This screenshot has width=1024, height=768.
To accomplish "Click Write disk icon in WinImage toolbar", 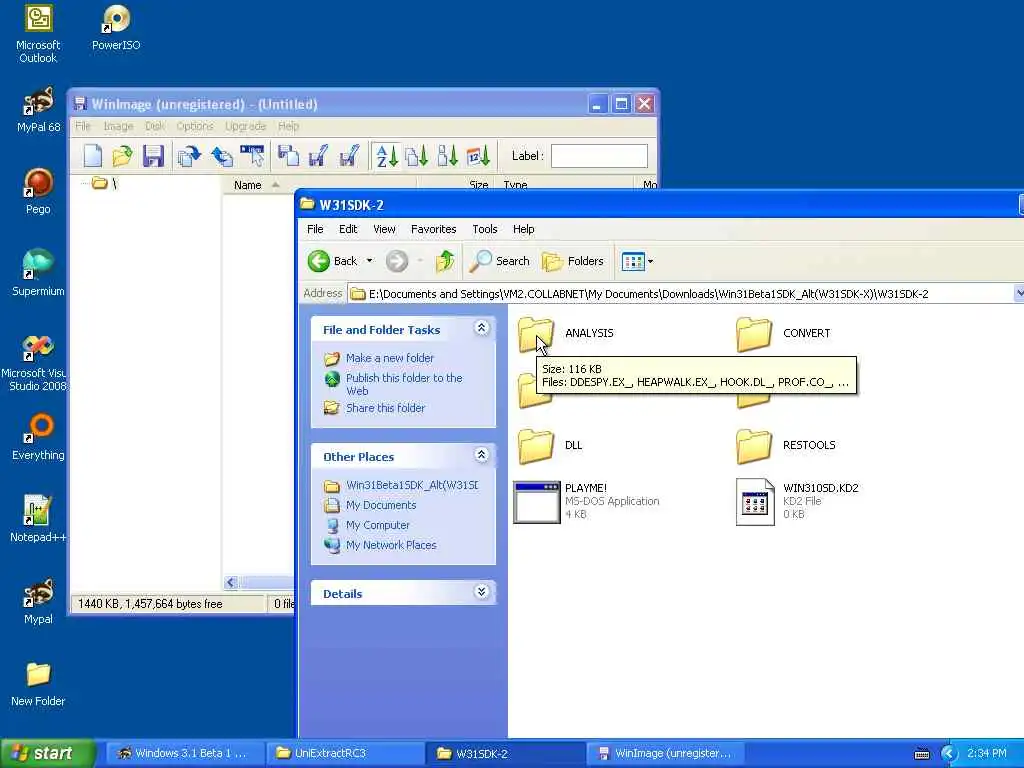I will click(x=221, y=156).
